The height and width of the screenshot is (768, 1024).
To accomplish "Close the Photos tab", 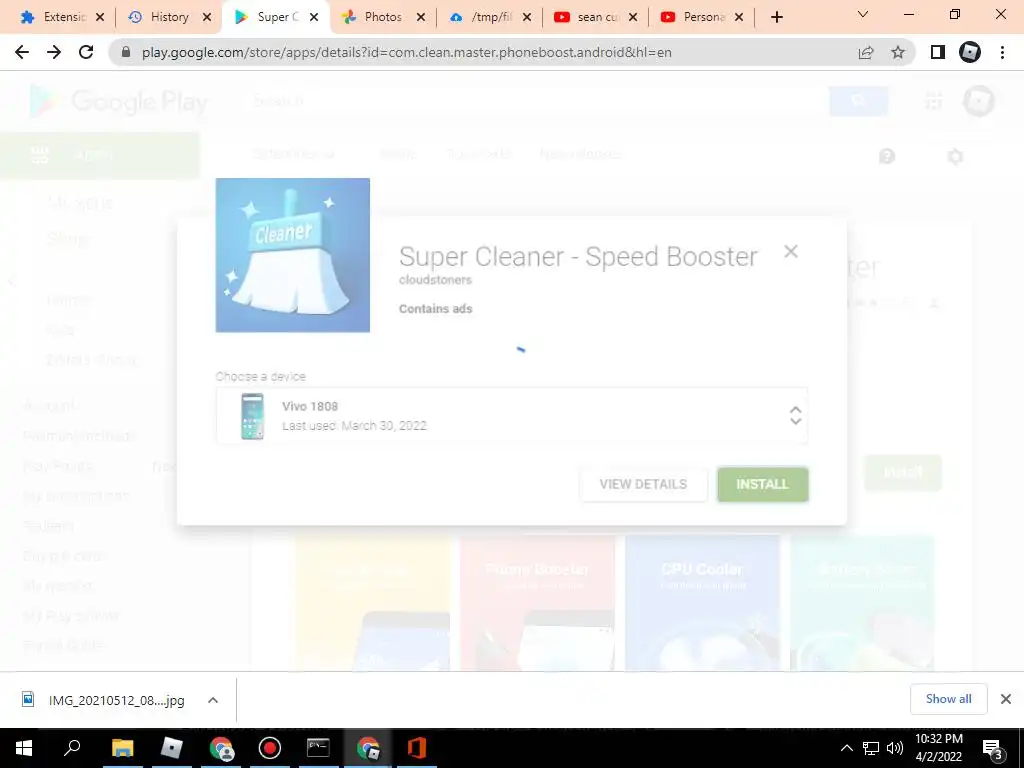I will (421, 17).
